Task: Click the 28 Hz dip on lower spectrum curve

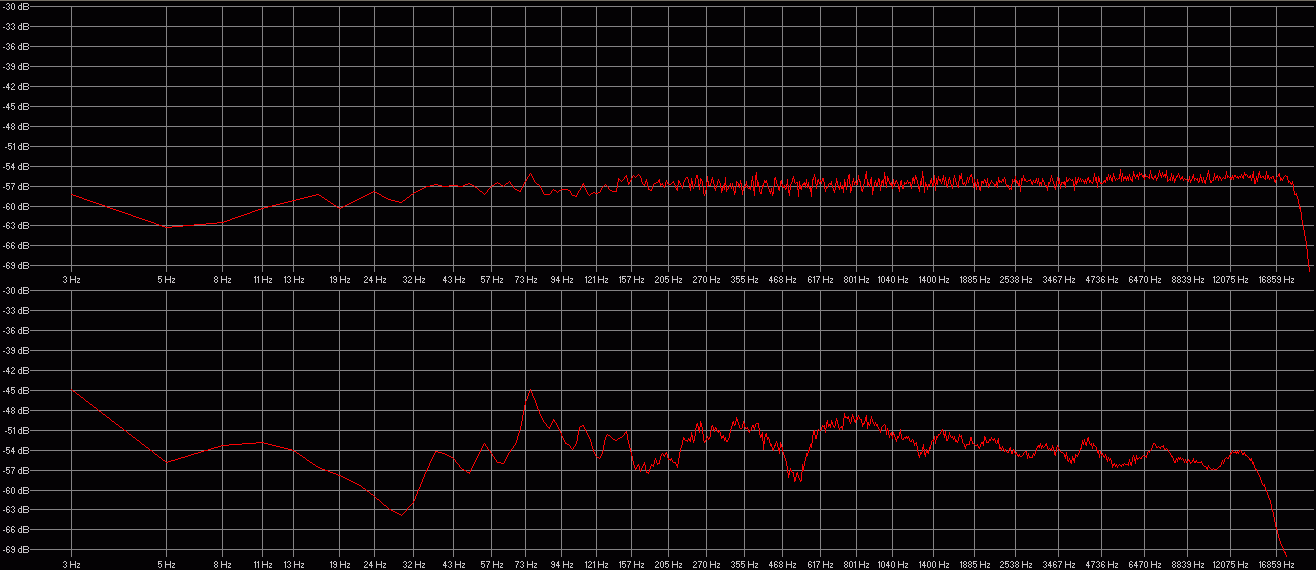Action: (x=401, y=514)
